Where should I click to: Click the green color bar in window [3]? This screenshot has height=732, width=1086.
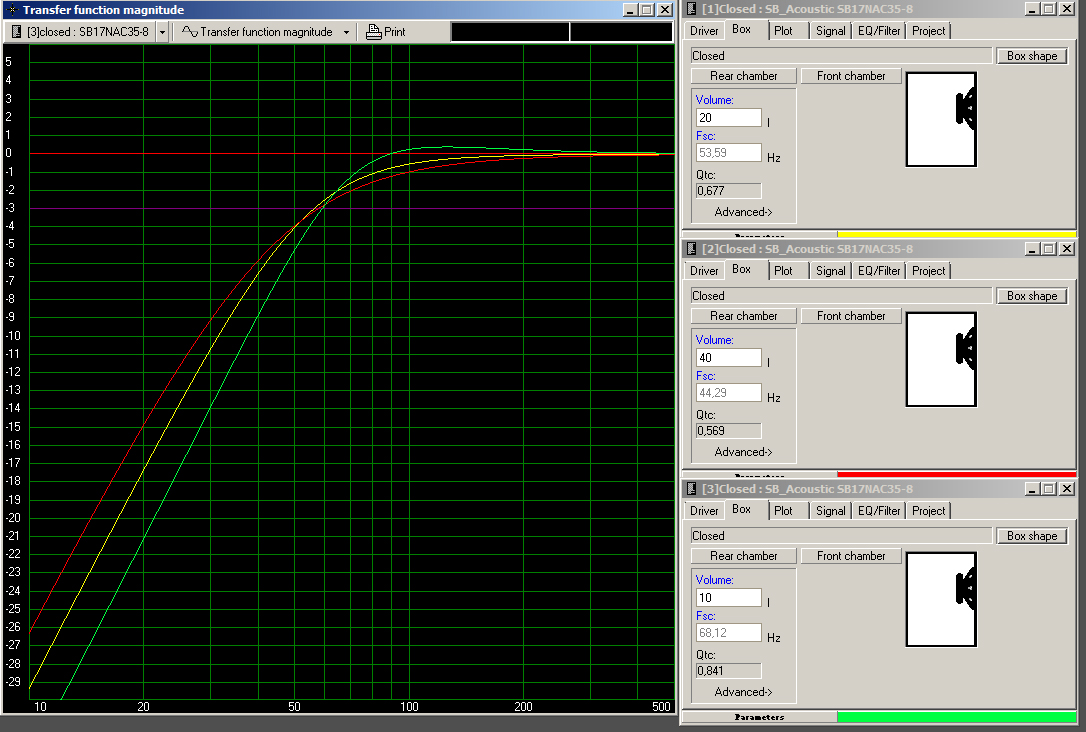tap(956, 717)
